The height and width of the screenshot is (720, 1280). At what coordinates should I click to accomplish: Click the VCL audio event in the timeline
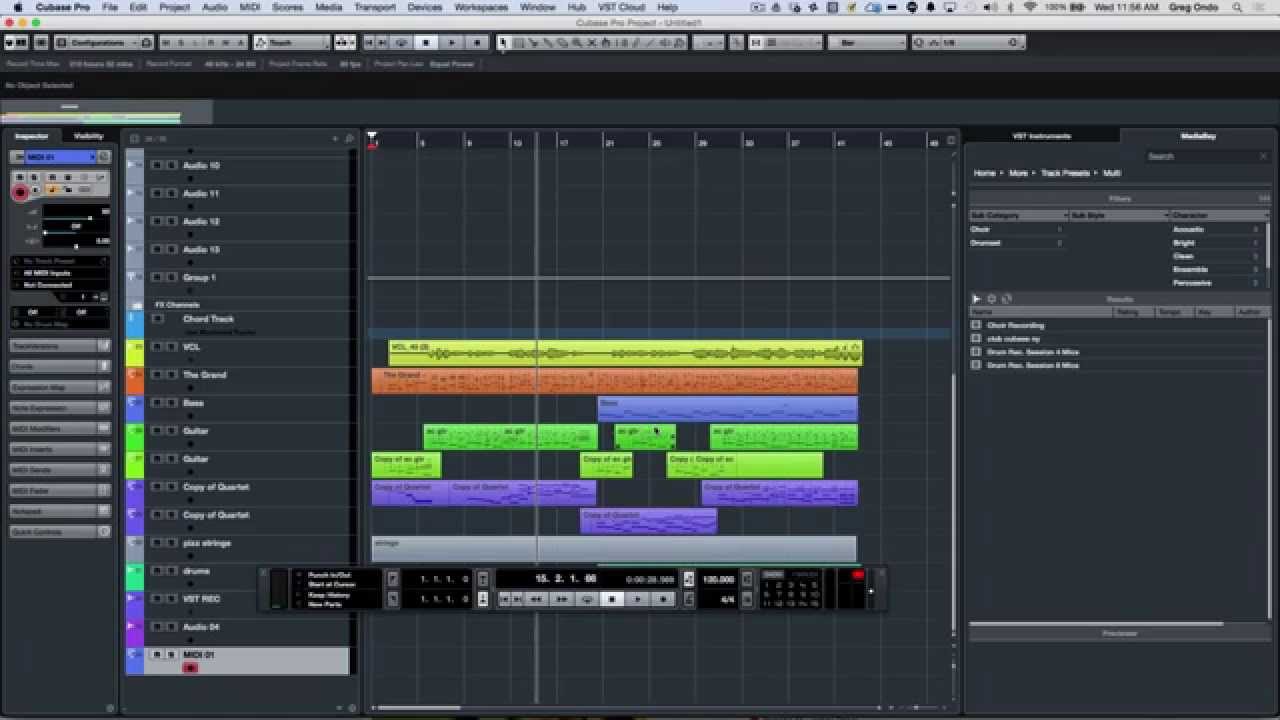(x=626, y=353)
